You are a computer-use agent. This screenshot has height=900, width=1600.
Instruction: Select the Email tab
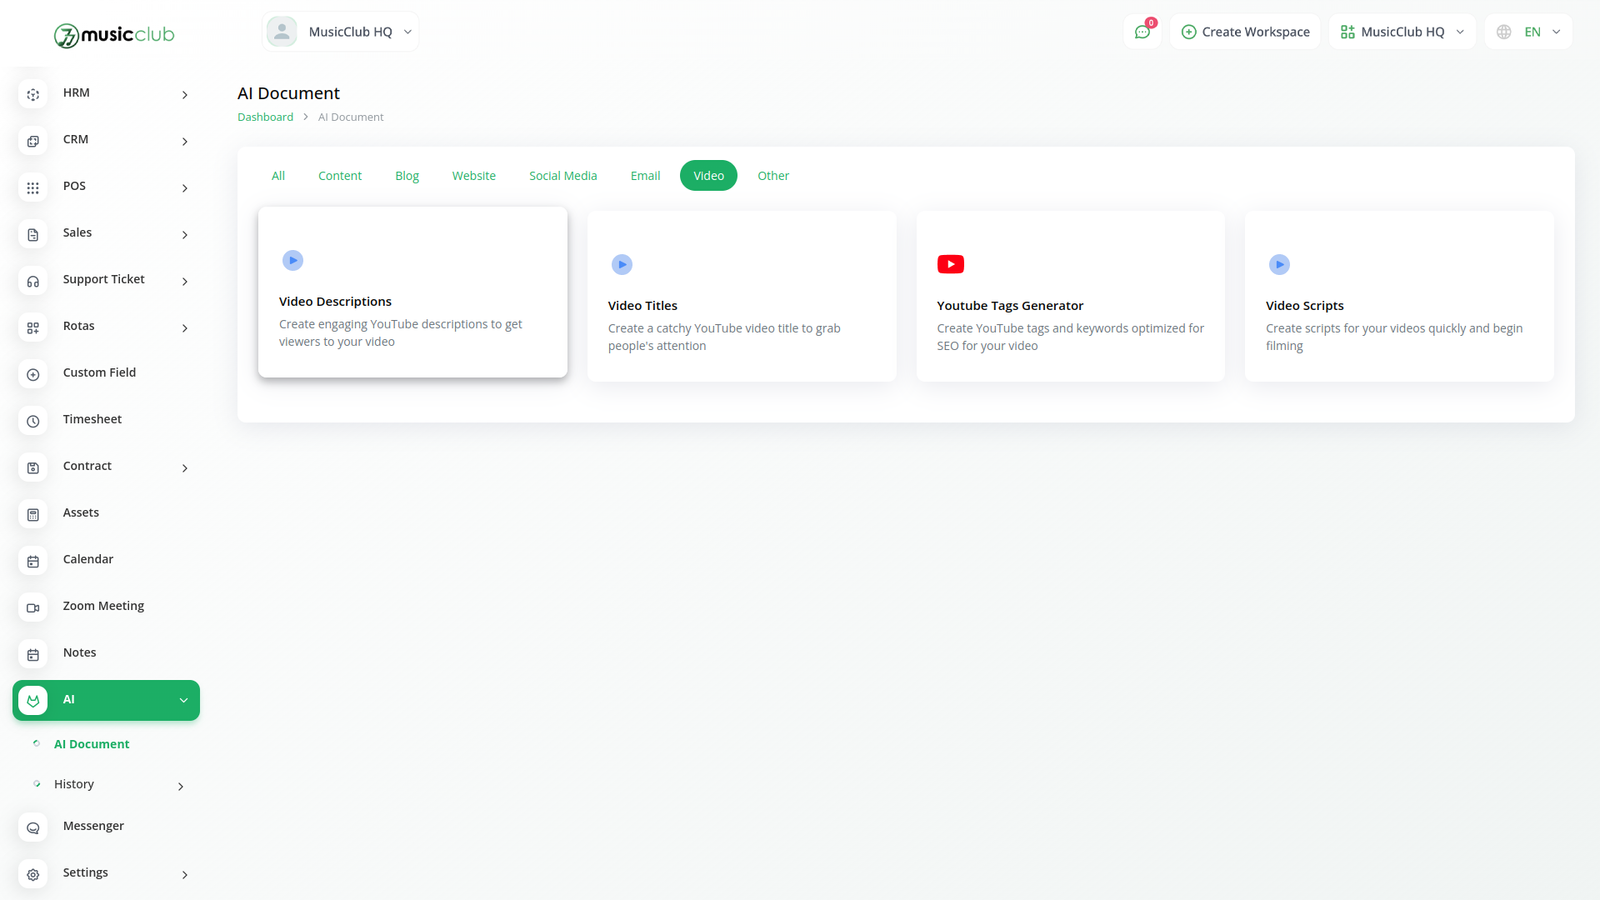pyautogui.click(x=645, y=176)
